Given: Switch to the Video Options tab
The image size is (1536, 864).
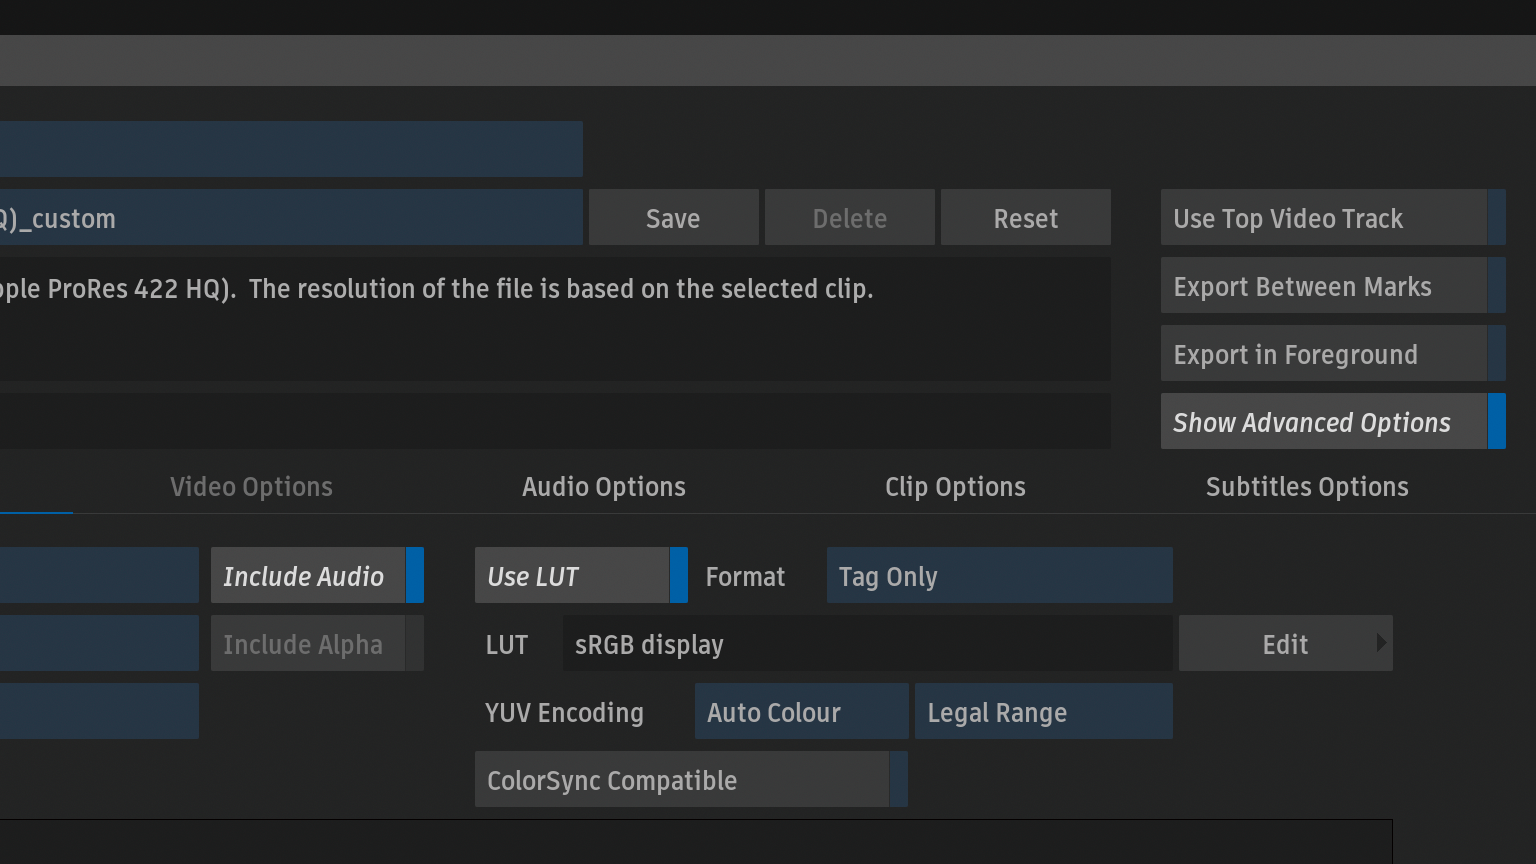Looking at the screenshot, I should tap(251, 487).
